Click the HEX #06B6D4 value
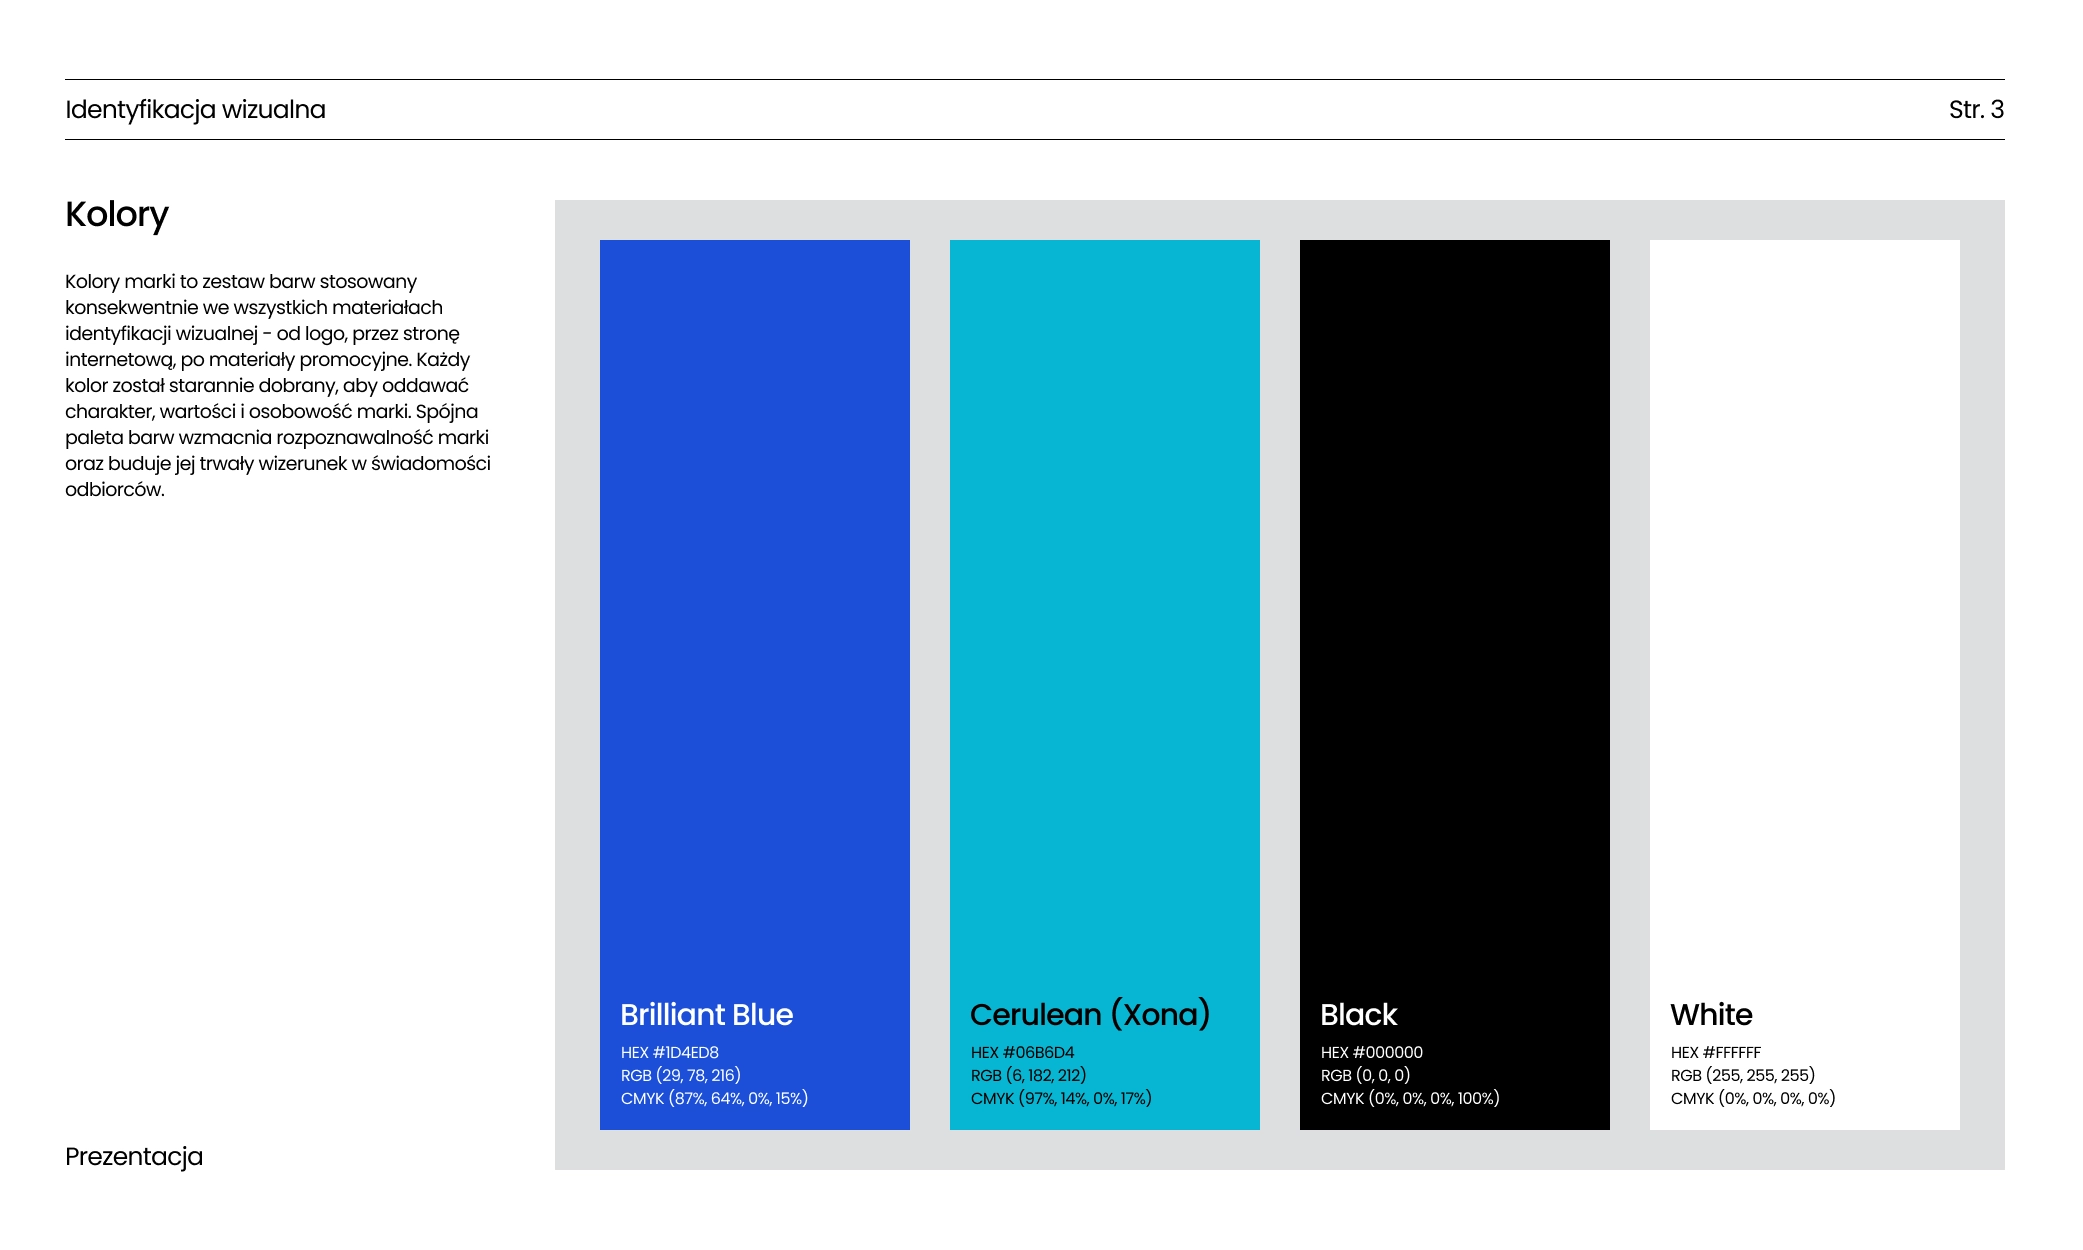Screen dimensions: 2083x1250 click(1022, 1052)
